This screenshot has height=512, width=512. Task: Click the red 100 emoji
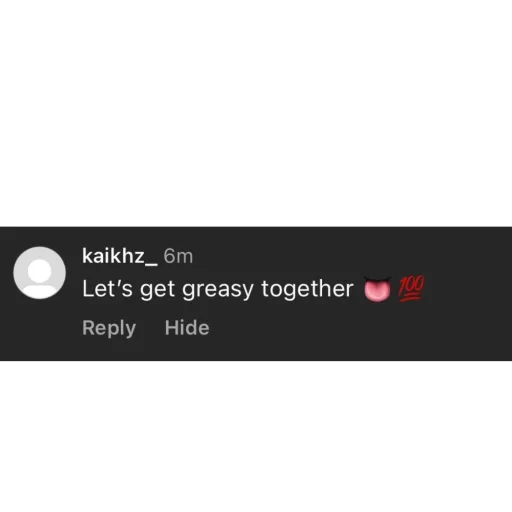pos(411,288)
